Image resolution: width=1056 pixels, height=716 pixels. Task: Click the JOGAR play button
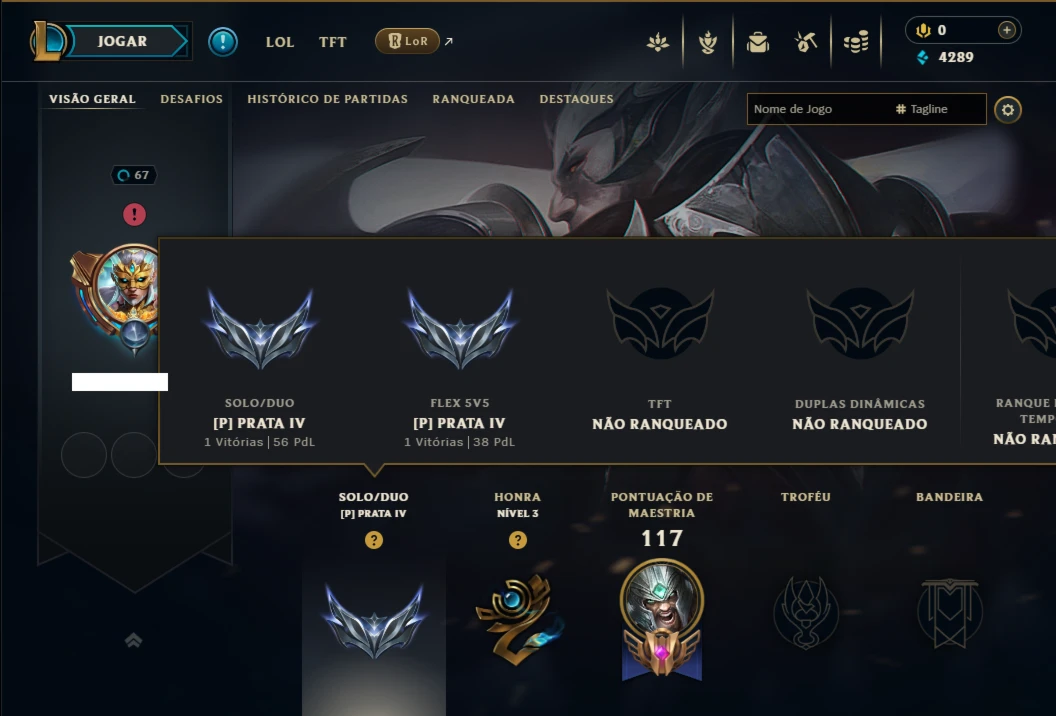coord(123,41)
